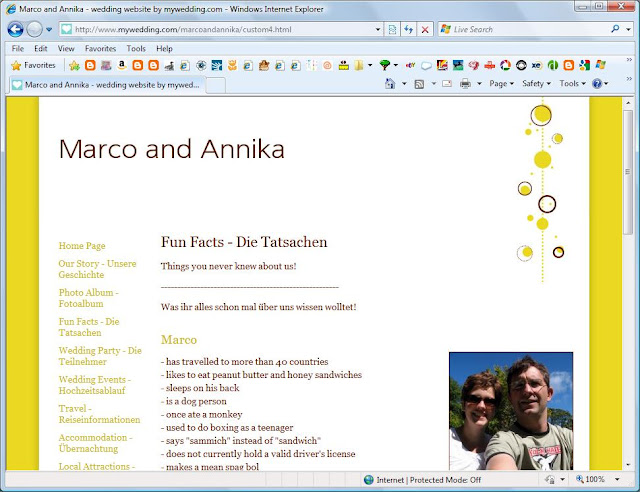The image size is (640, 492).
Task: Expand favorites bar overflow chevron
Action: tap(629, 60)
